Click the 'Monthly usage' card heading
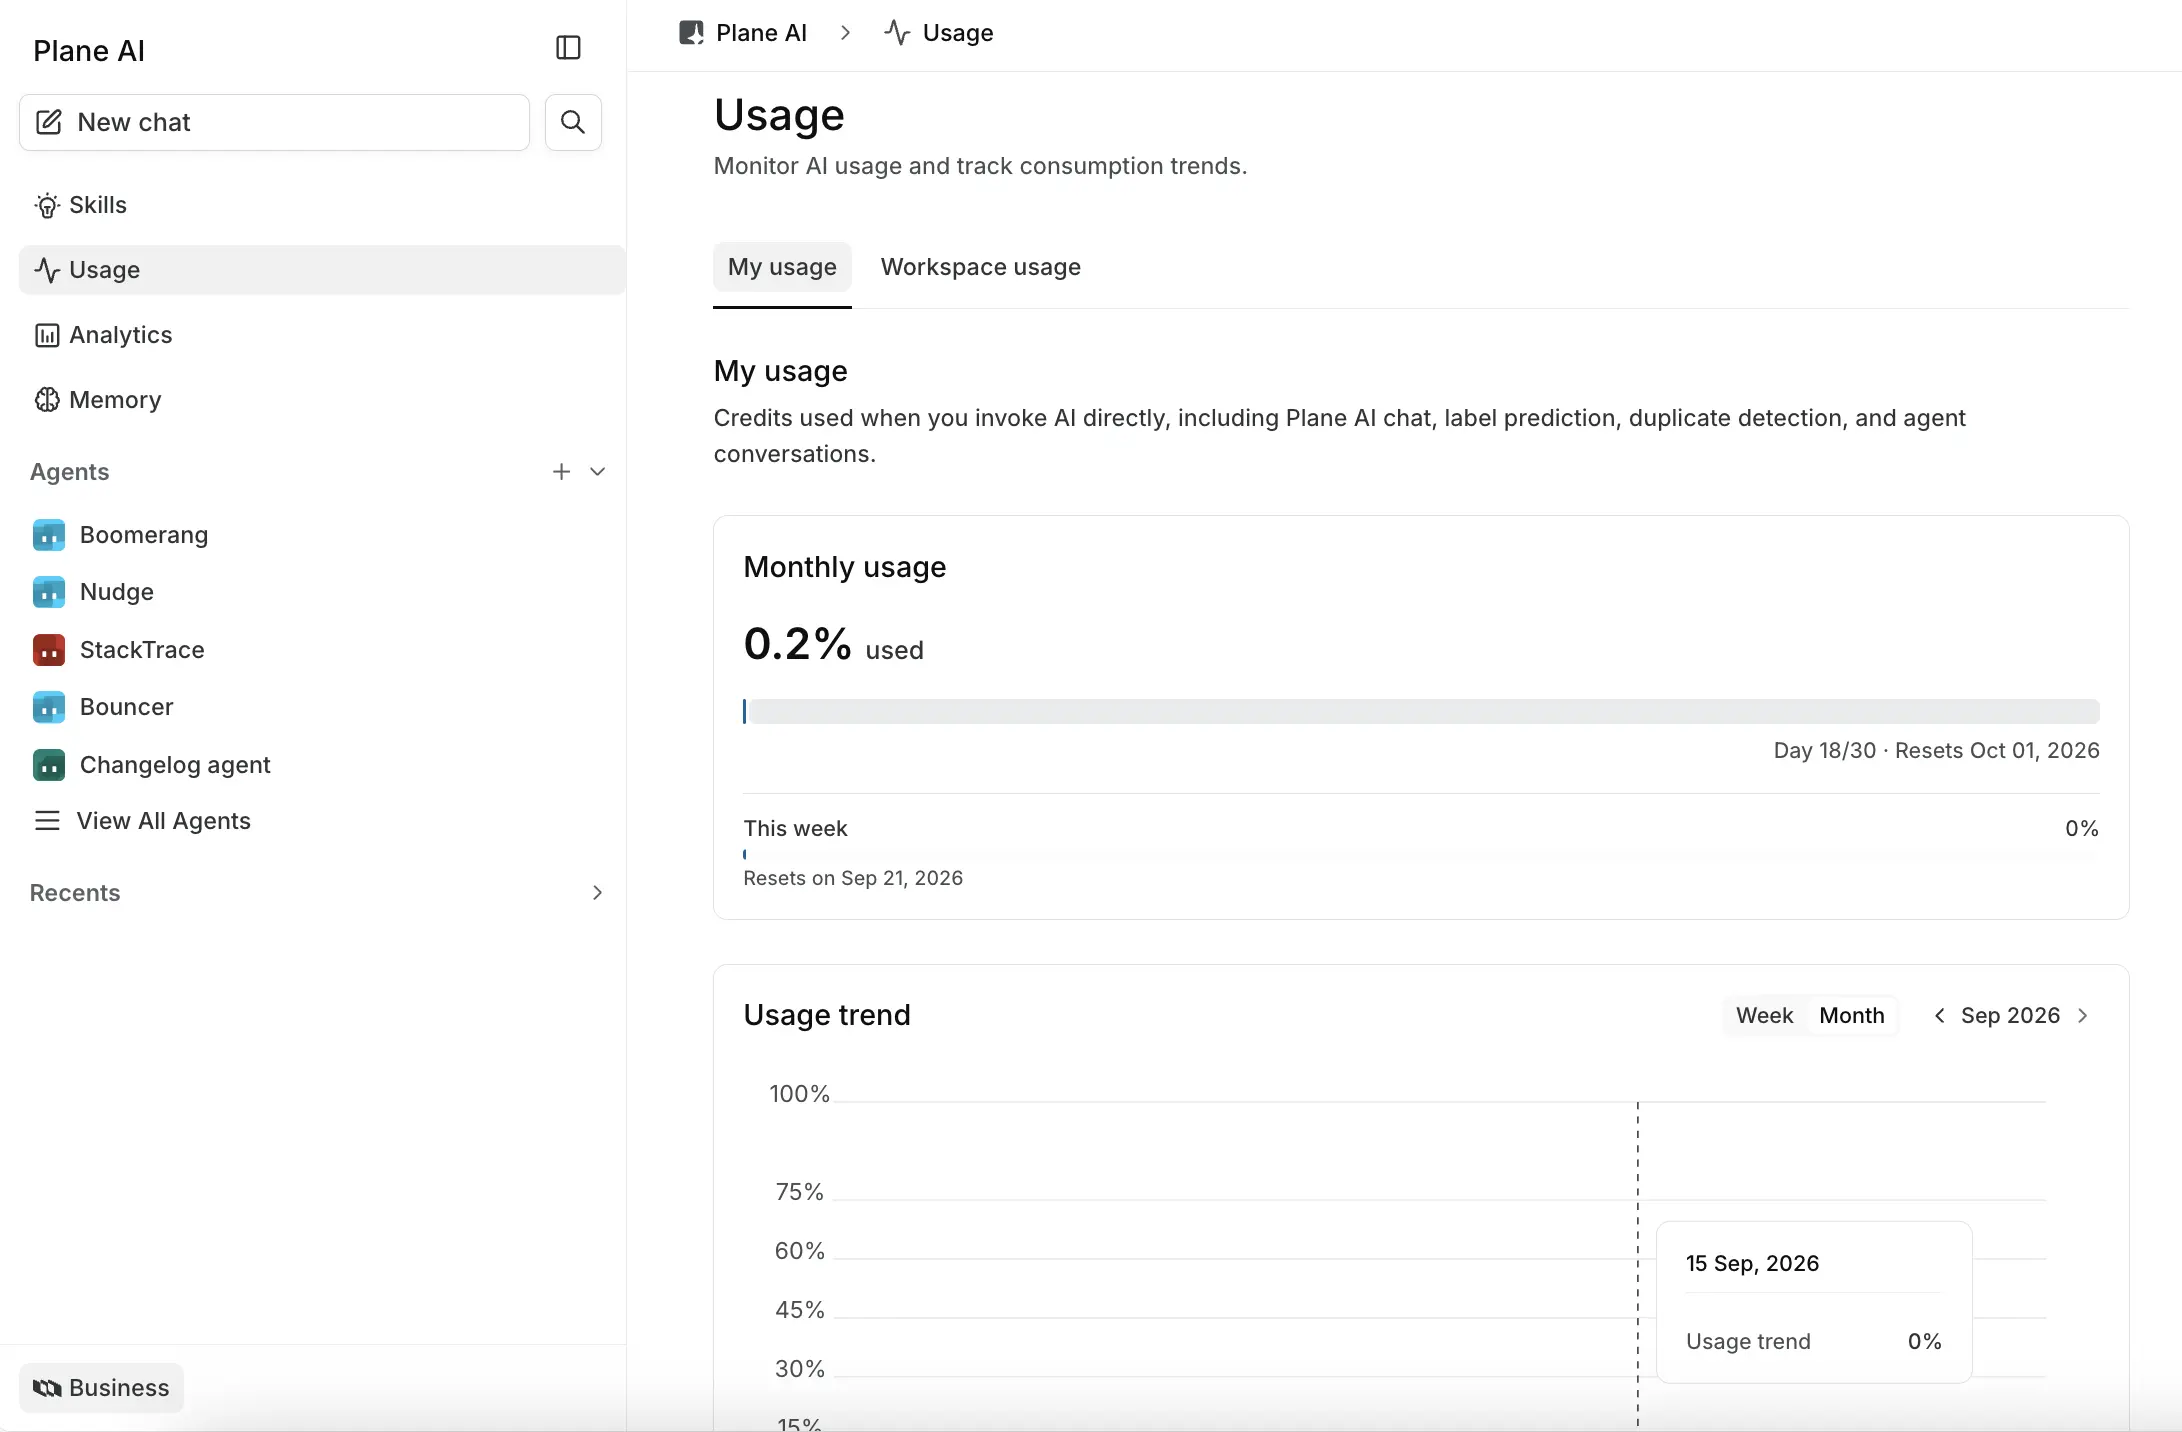This screenshot has height=1432, width=2182. coord(844,567)
